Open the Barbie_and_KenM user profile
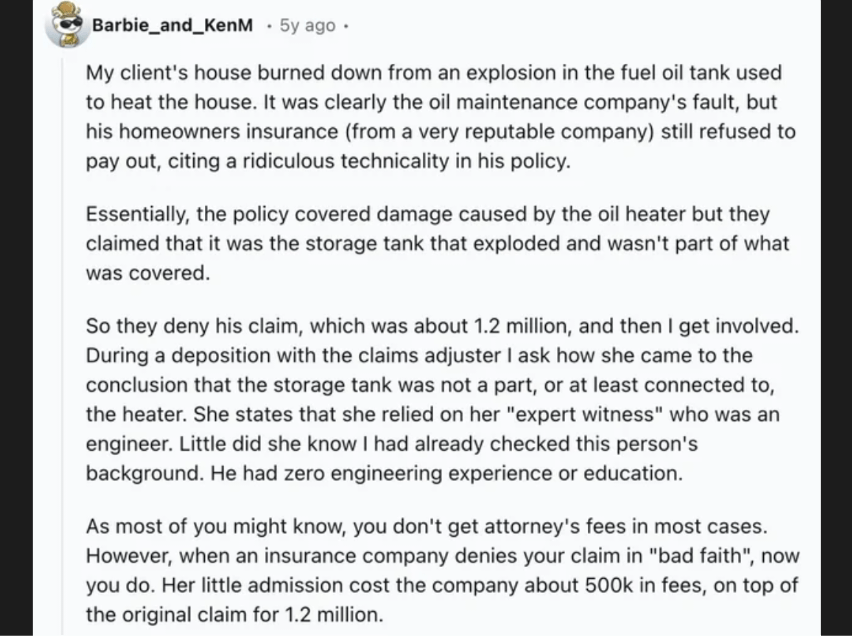This screenshot has height=636, width=853. (x=173, y=25)
